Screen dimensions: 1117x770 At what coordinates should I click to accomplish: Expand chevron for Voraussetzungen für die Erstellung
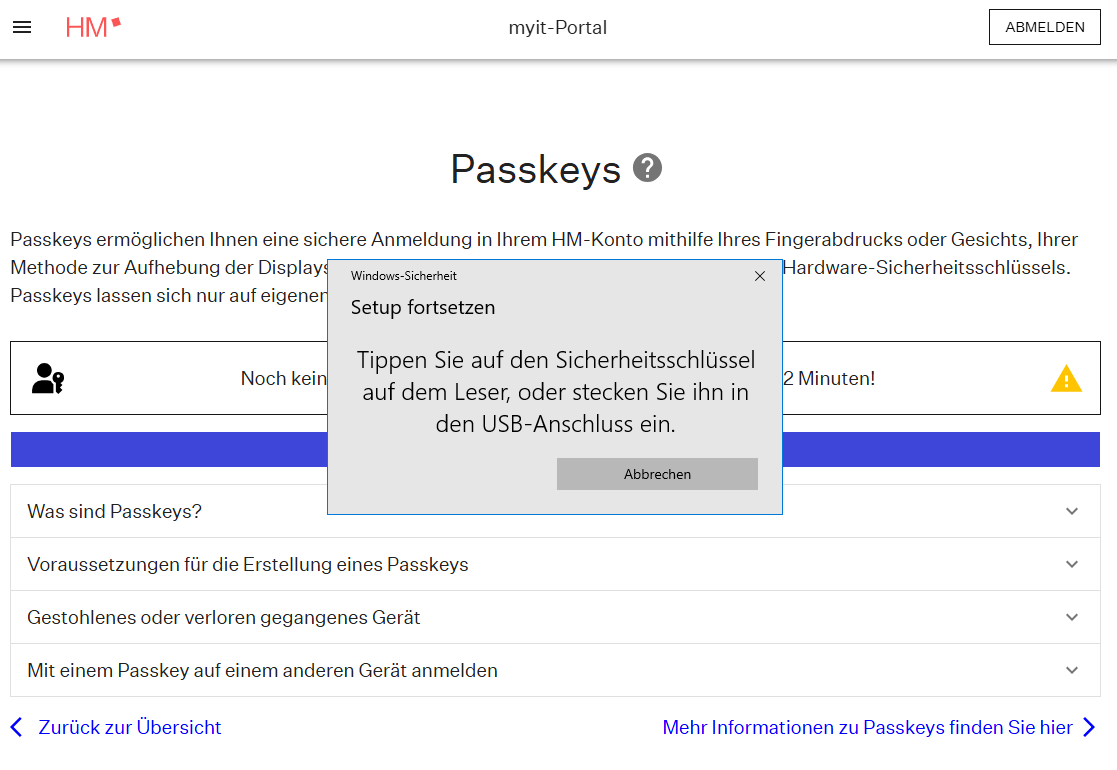(x=1072, y=564)
